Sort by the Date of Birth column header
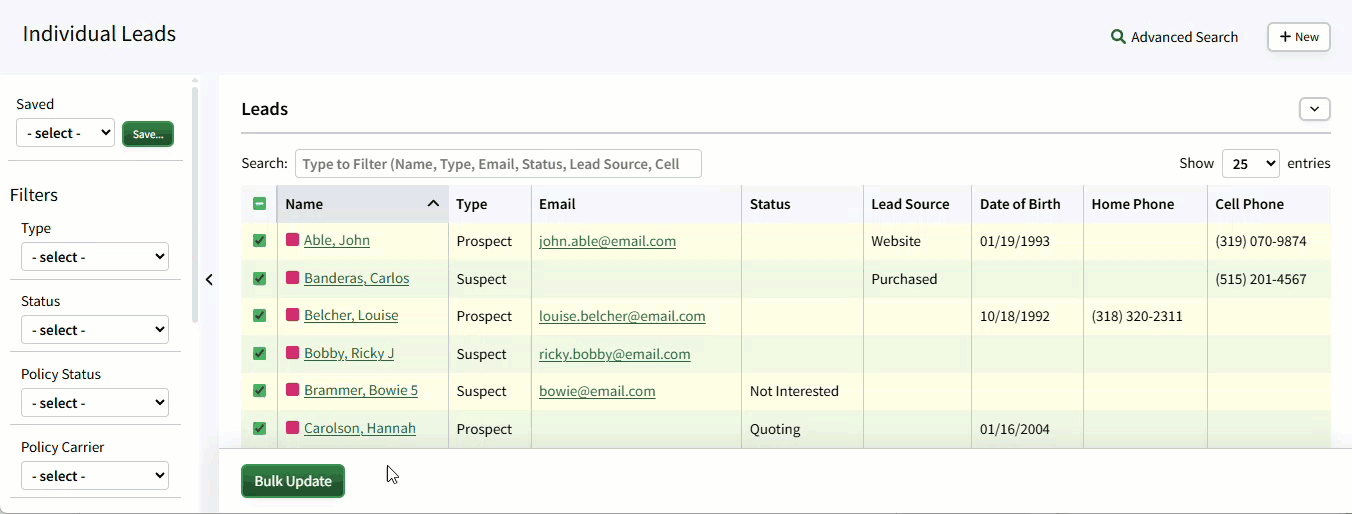The height and width of the screenshot is (514, 1352). point(1027,204)
